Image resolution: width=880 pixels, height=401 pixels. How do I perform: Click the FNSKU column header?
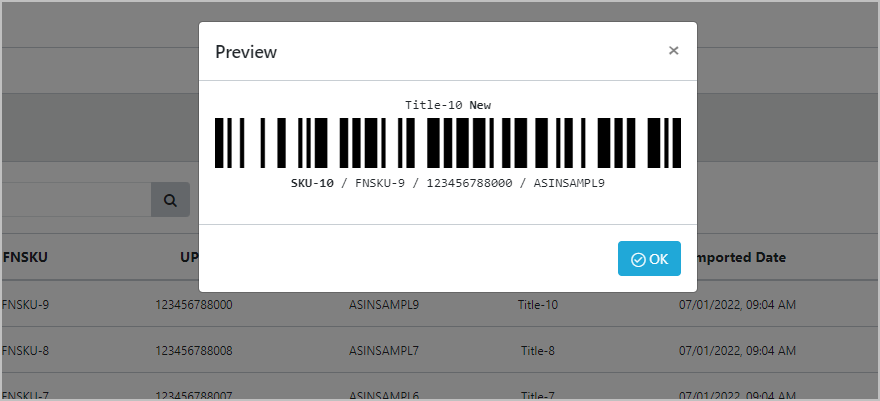click(x=25, y=257)
